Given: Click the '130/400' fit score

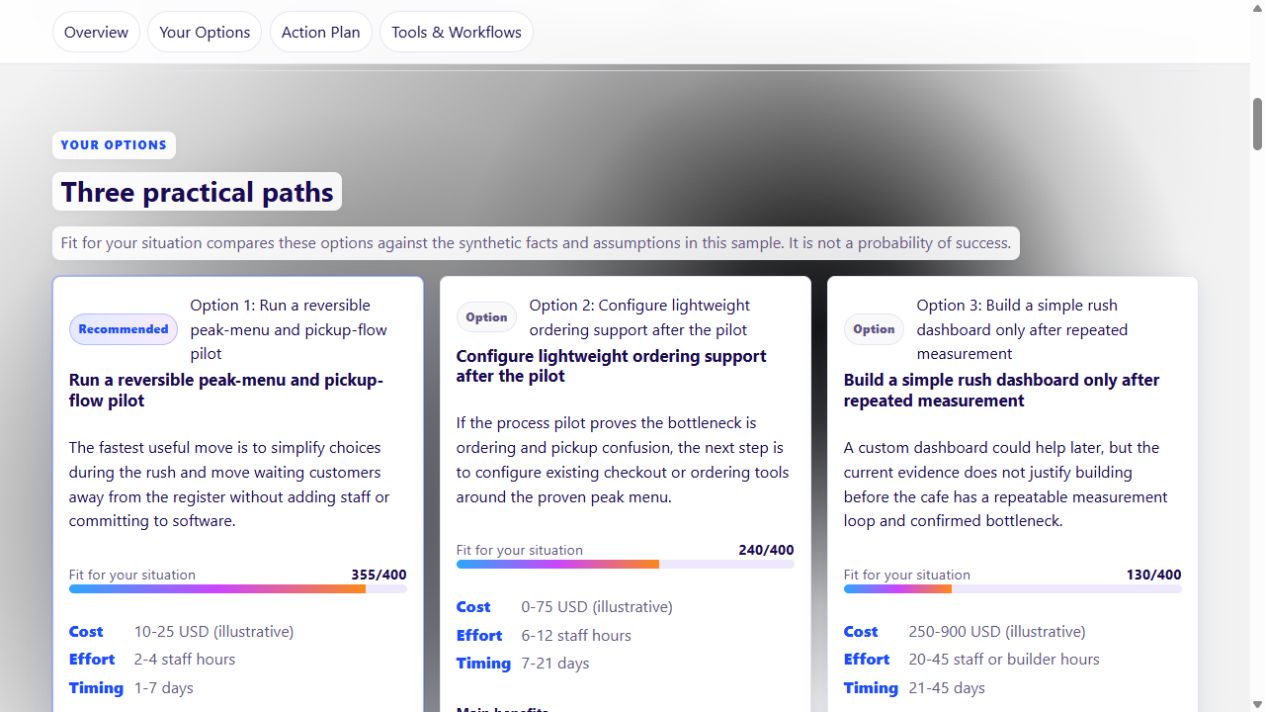Looking at the screenshot, I should coord(1153,575).
